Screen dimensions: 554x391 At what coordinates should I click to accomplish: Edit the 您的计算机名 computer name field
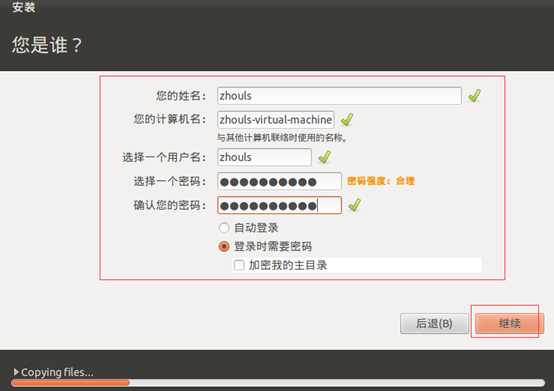(x=276, y=120)
